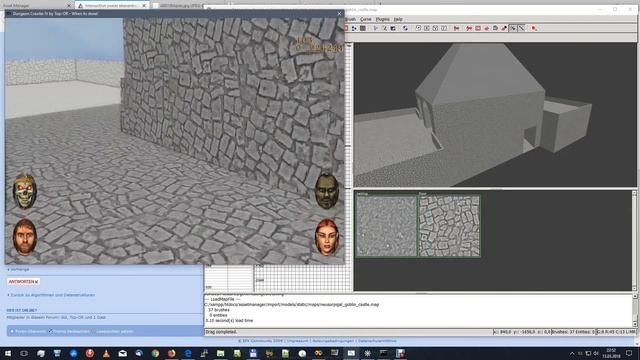
Task: Open VLC media player from the taskbar
Action: (x=106, y=353)
